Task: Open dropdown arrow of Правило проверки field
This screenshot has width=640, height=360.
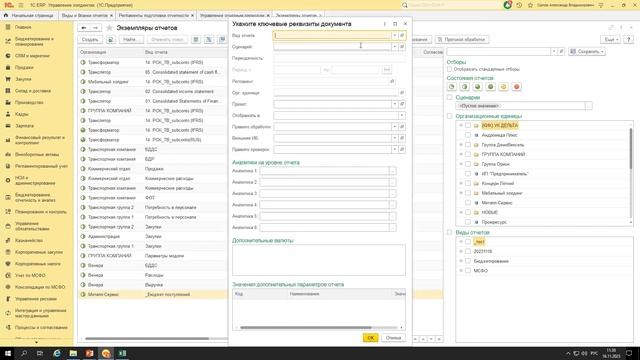Action: coord(395,149)
